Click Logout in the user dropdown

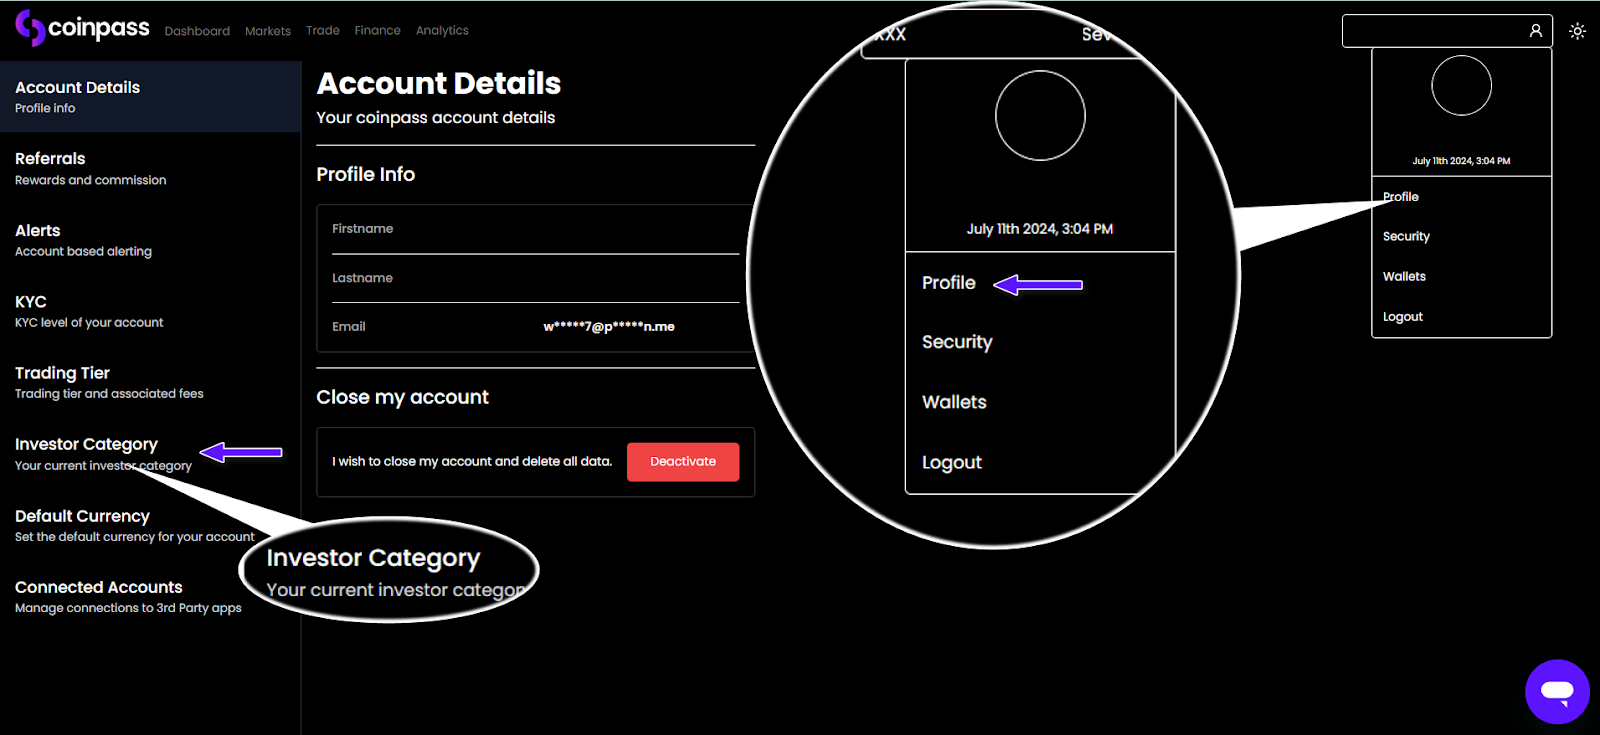click(x=1402, y=317)
